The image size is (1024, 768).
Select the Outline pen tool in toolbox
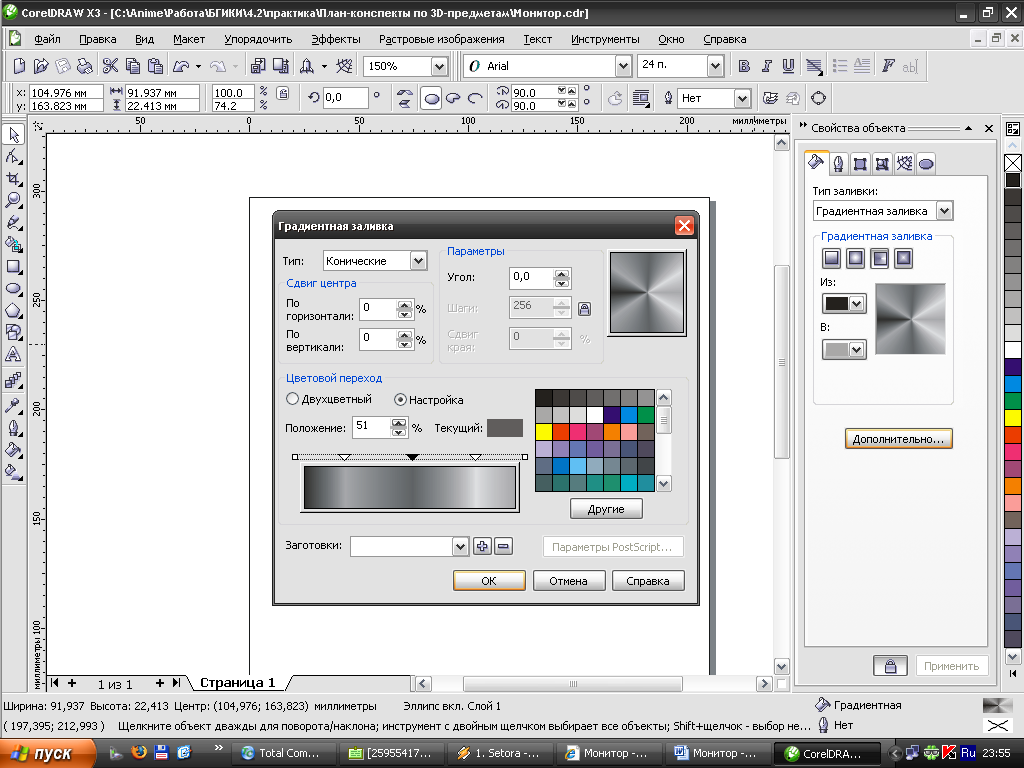pos(14,428)
